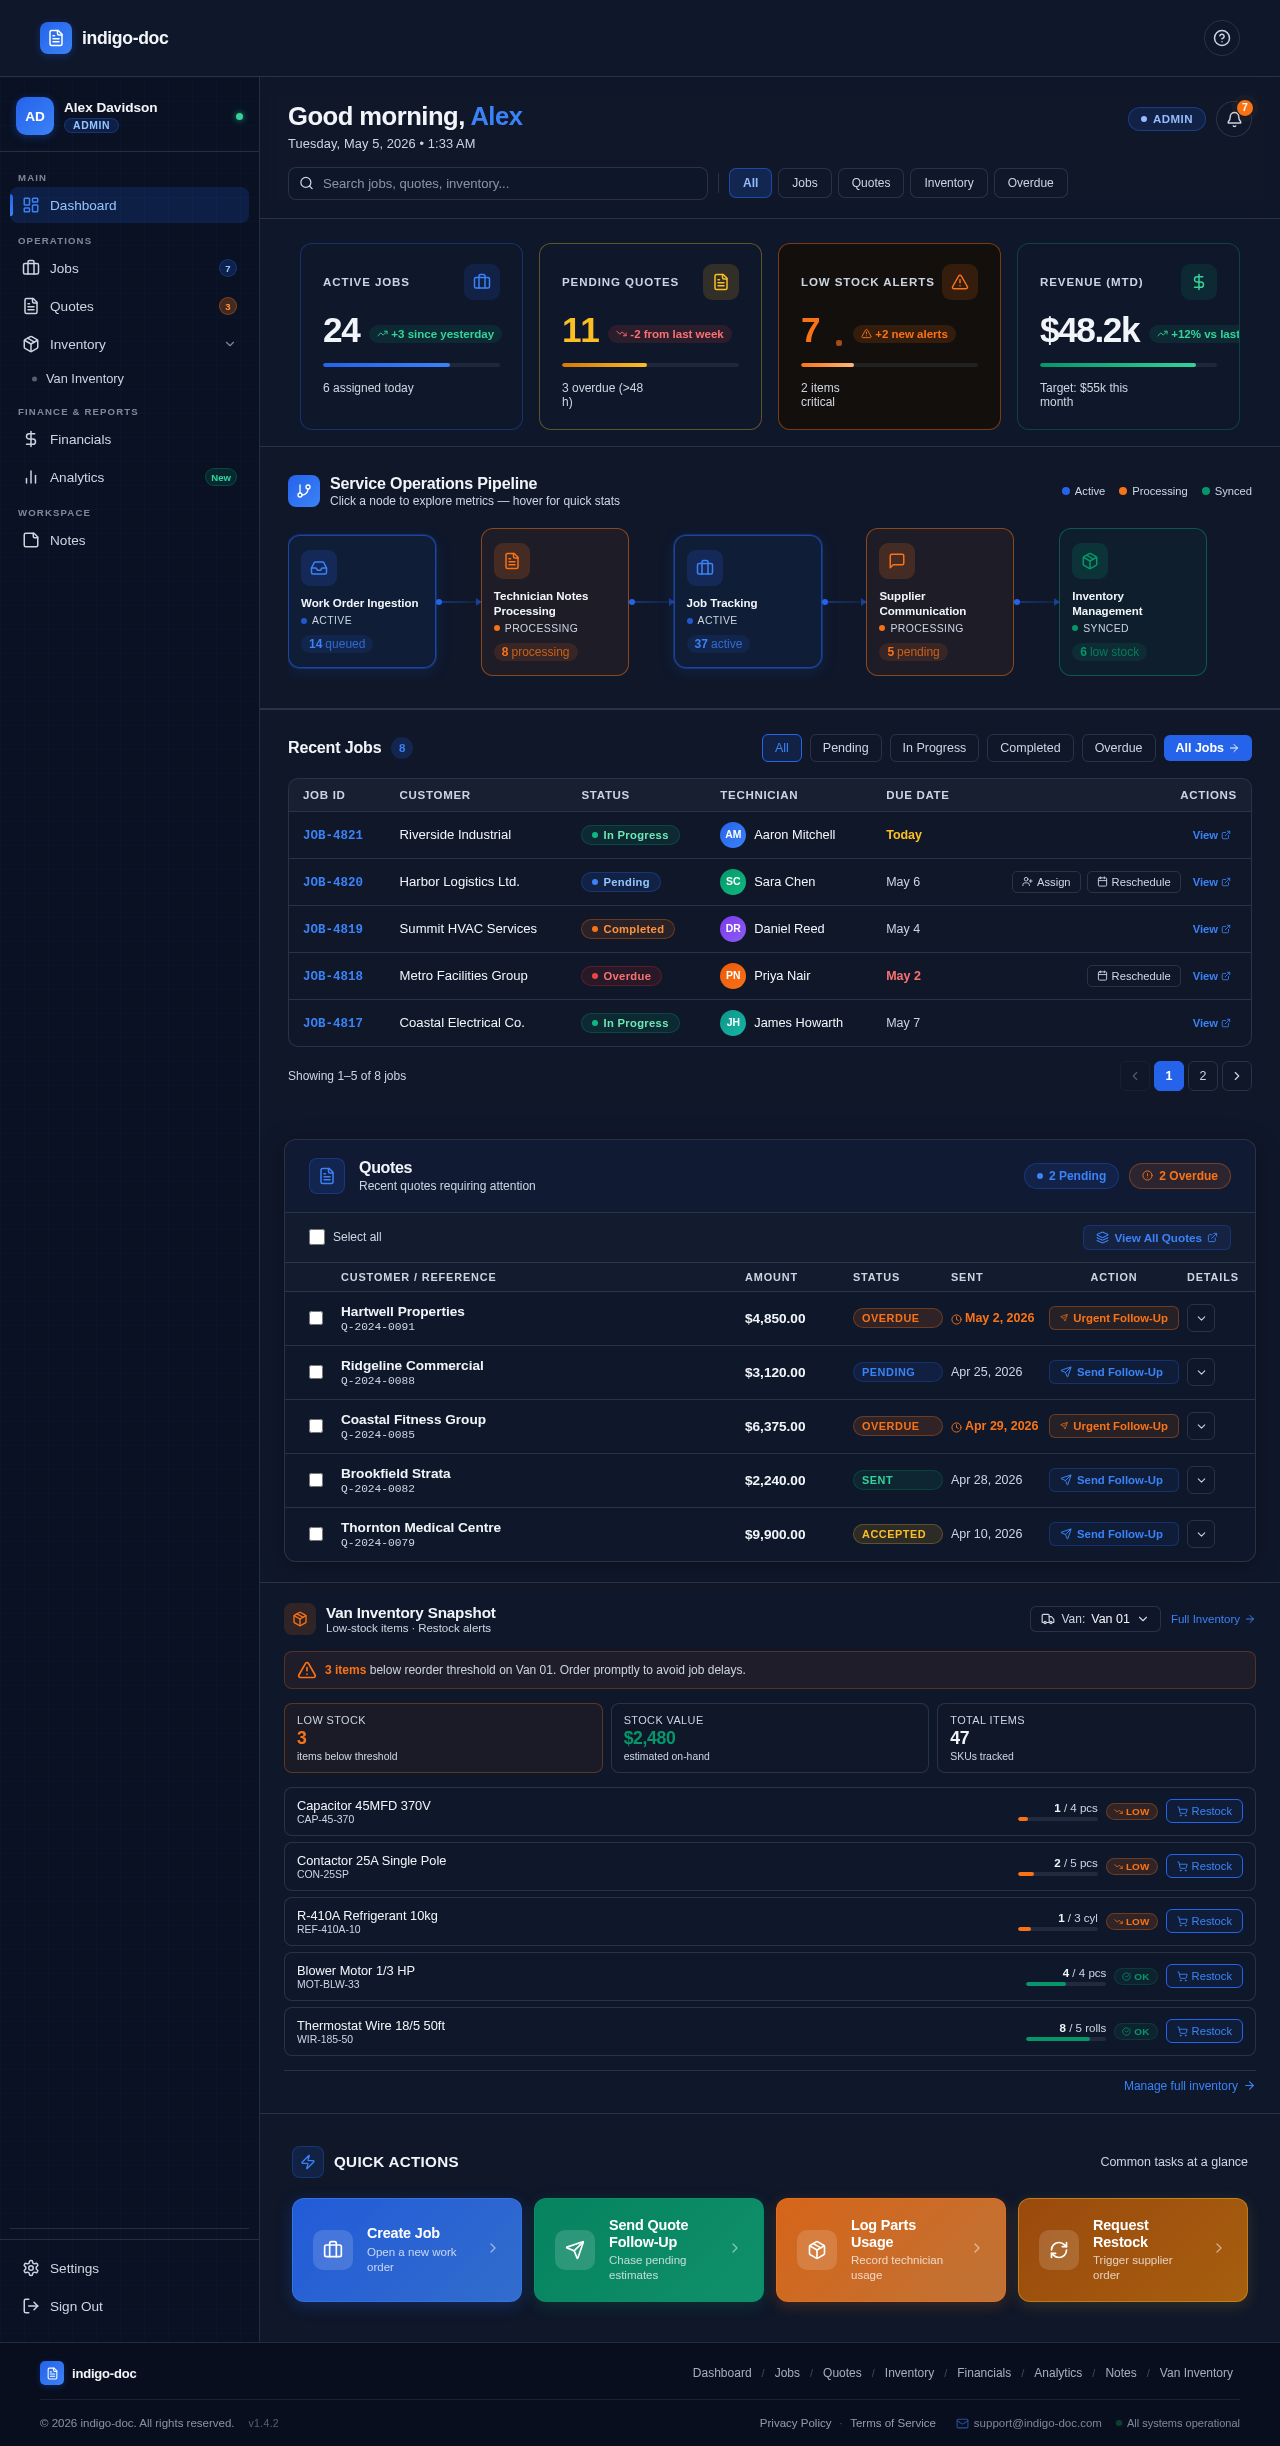Select the Supplier Communication pipeline node

click(x=940, y=602)
